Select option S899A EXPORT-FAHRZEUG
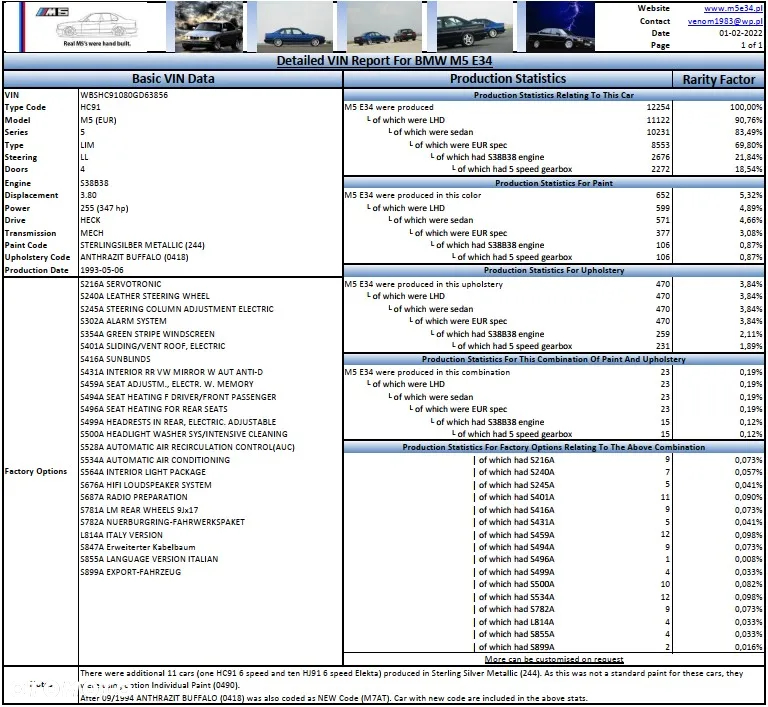The width and height of the screenshot is (768, 707). pyautogui.click(x=131, y=572)
